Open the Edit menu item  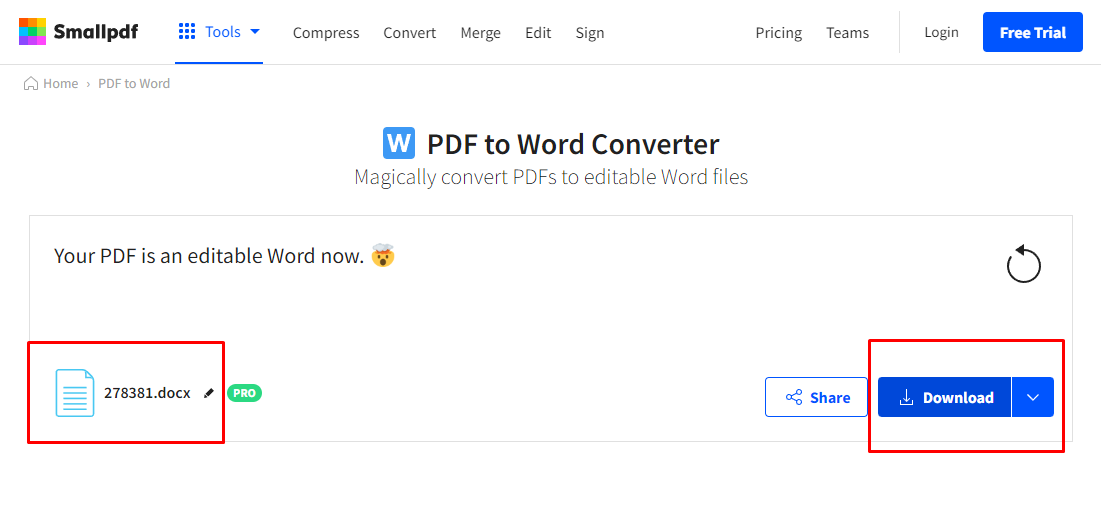538,32
